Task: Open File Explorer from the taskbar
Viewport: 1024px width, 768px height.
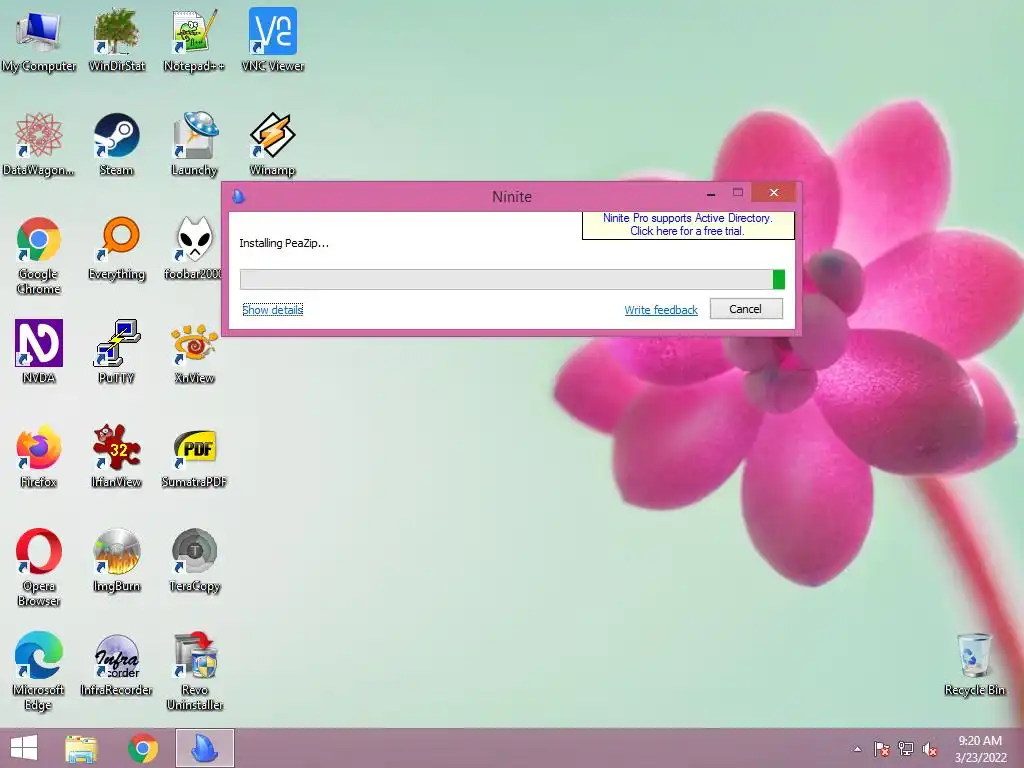Action: click(82, 748)
